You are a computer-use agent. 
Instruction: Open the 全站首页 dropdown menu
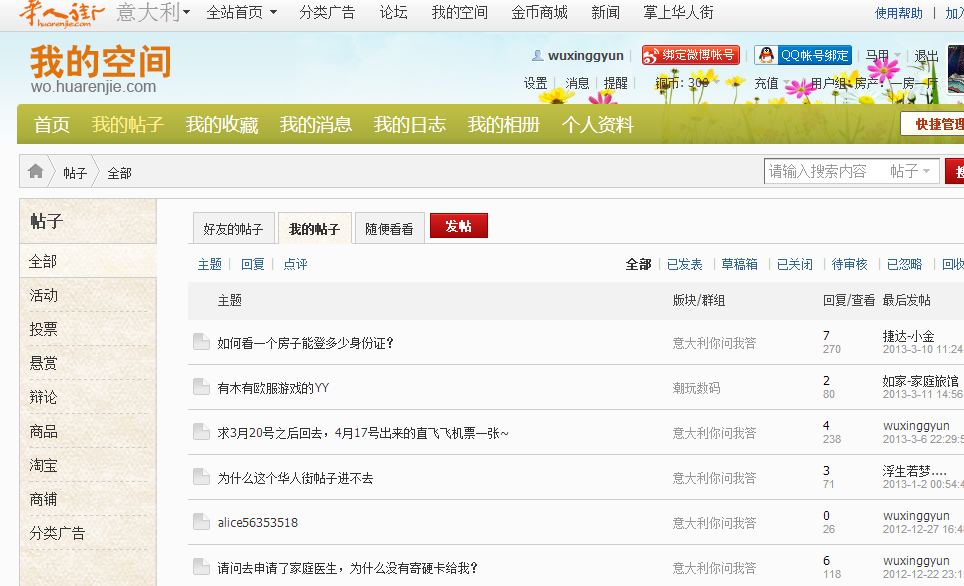click(242, 12)
